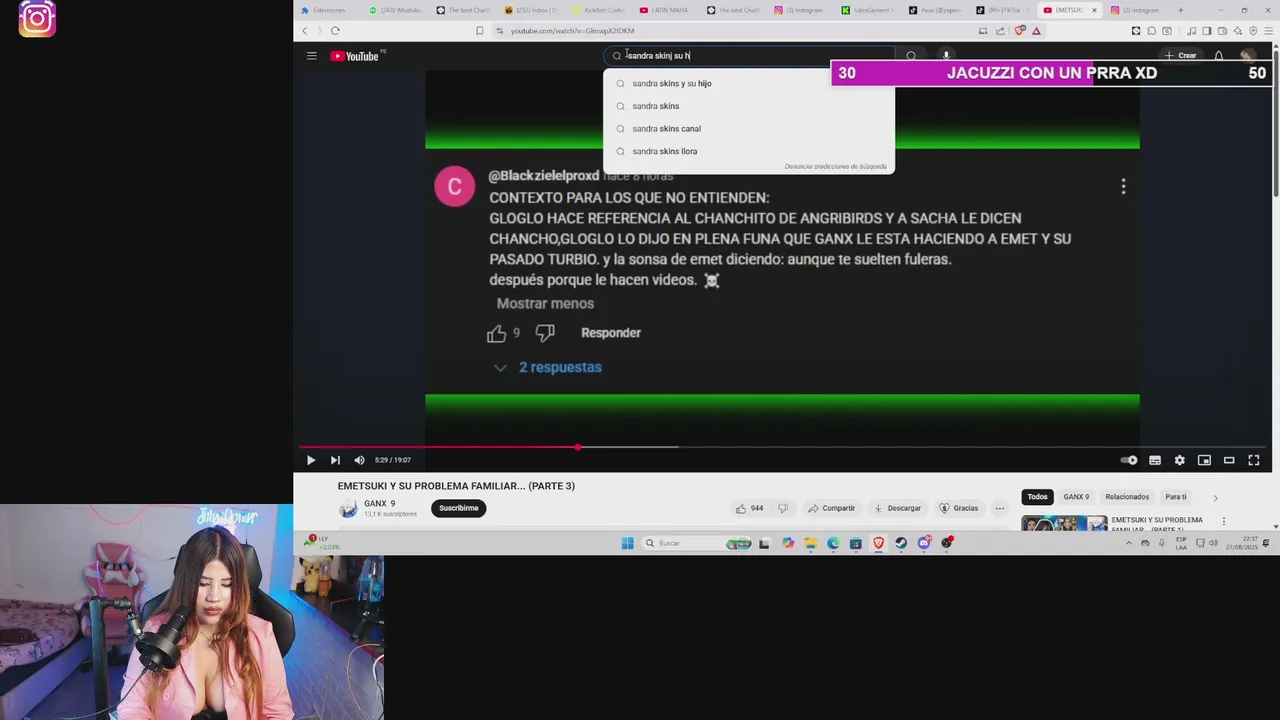Toggle the autoplay switch
Screen dimensions: 1280x720
[1129, 460]
